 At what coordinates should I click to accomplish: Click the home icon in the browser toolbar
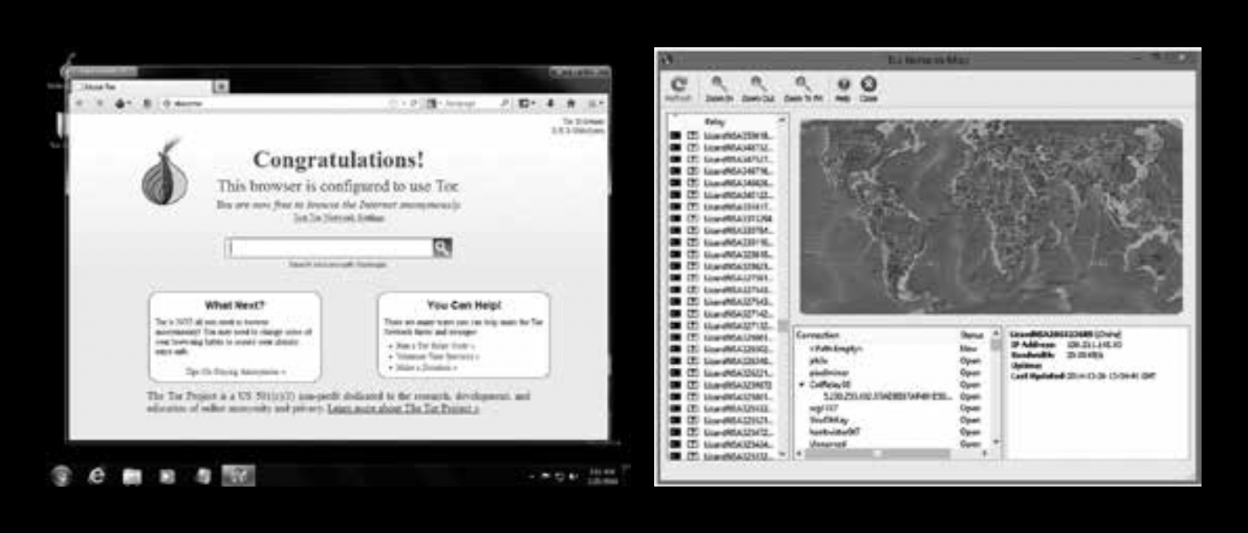pos(569,103)
